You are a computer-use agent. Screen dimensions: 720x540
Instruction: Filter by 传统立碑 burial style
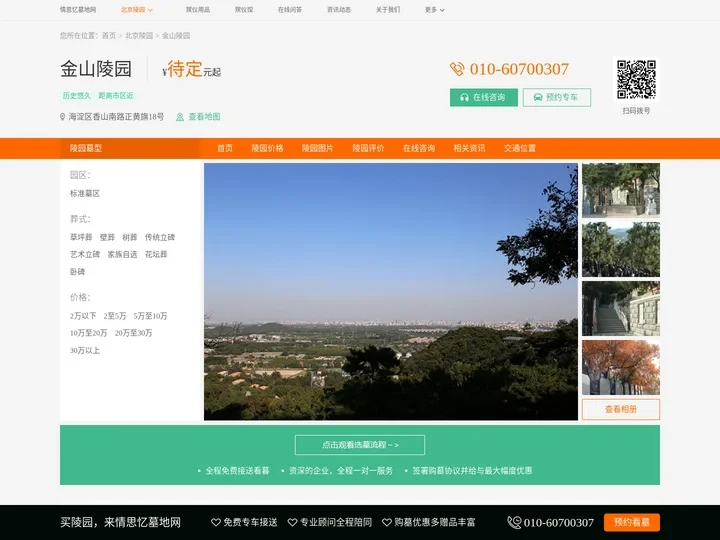click(160, 237)
